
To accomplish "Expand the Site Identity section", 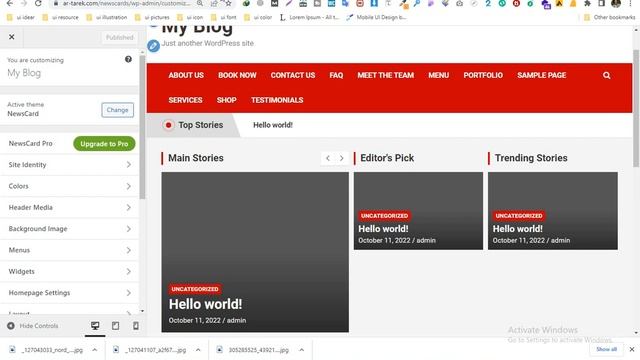I will coord(69,165).
